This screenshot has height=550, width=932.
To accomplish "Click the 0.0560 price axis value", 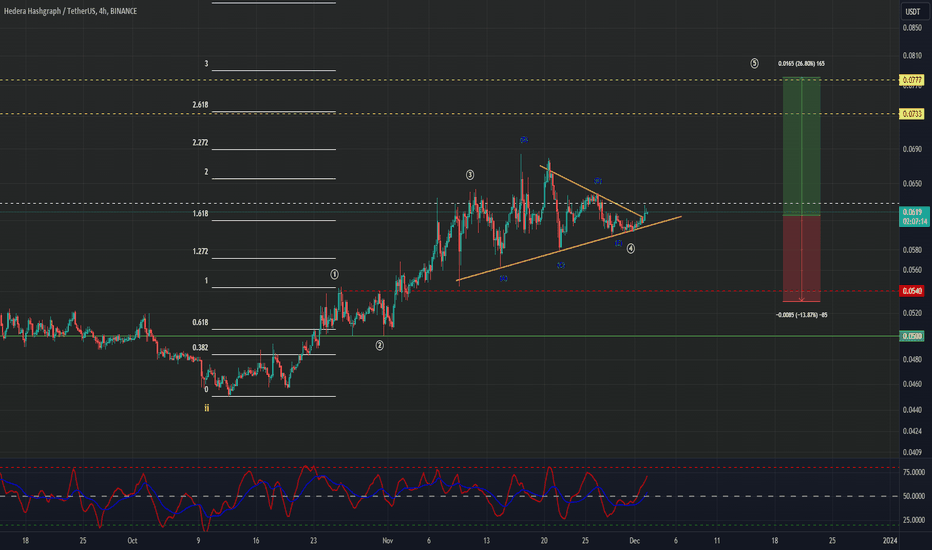I will point(912,270).
